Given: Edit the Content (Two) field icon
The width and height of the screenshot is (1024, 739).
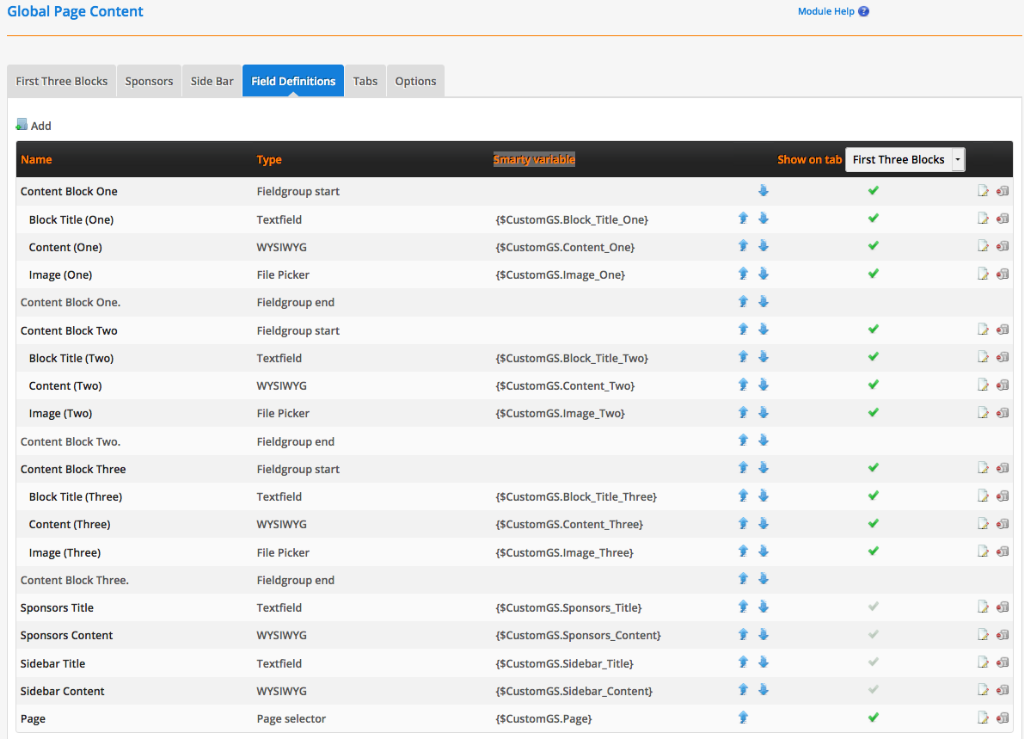Looking at the screenshot, I should pyautogui.click(x=983, y=385).
